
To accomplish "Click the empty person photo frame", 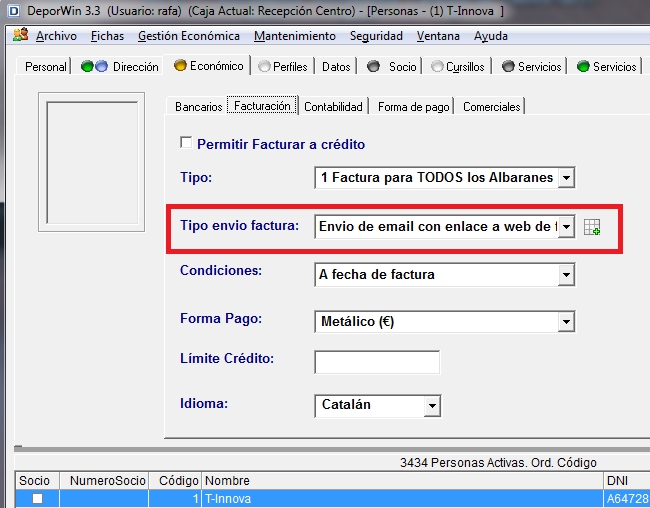I will [92, 162].
